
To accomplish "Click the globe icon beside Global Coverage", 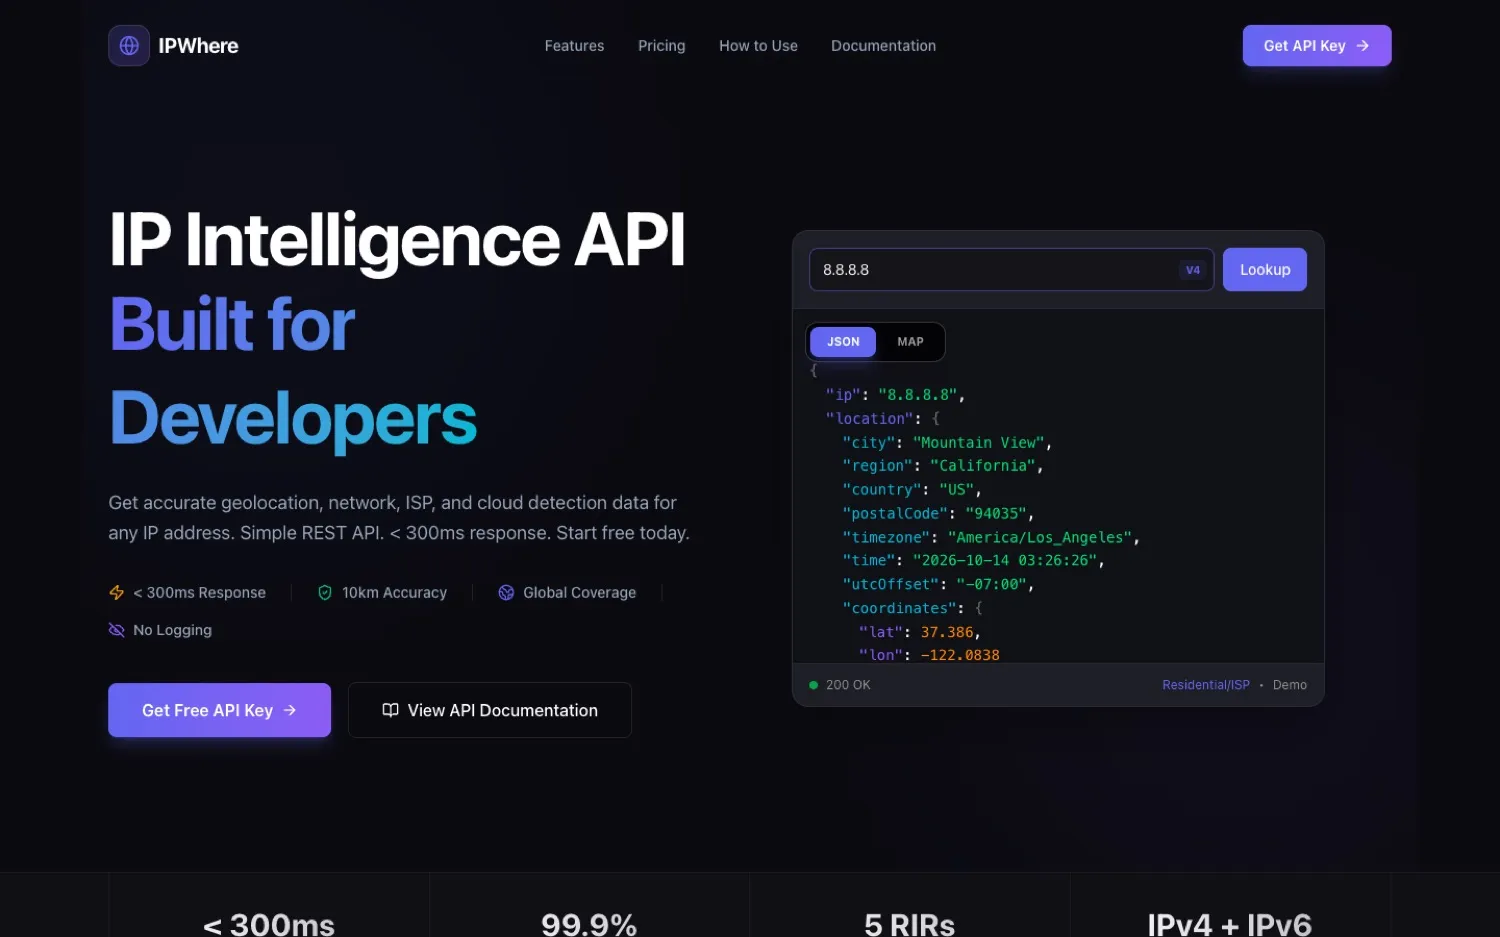I will point(506,593).
